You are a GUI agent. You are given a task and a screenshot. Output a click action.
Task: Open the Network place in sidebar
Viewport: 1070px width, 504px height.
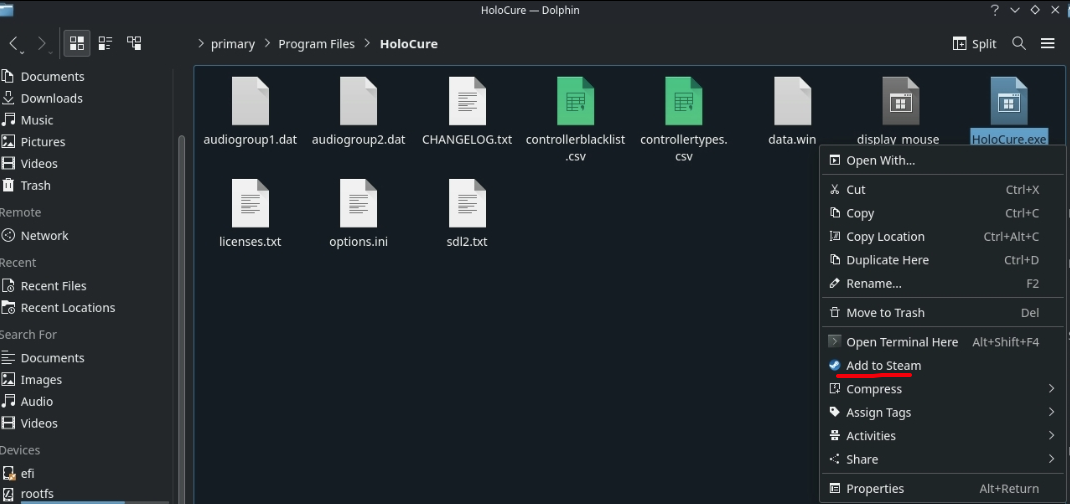tap(44, 236)
